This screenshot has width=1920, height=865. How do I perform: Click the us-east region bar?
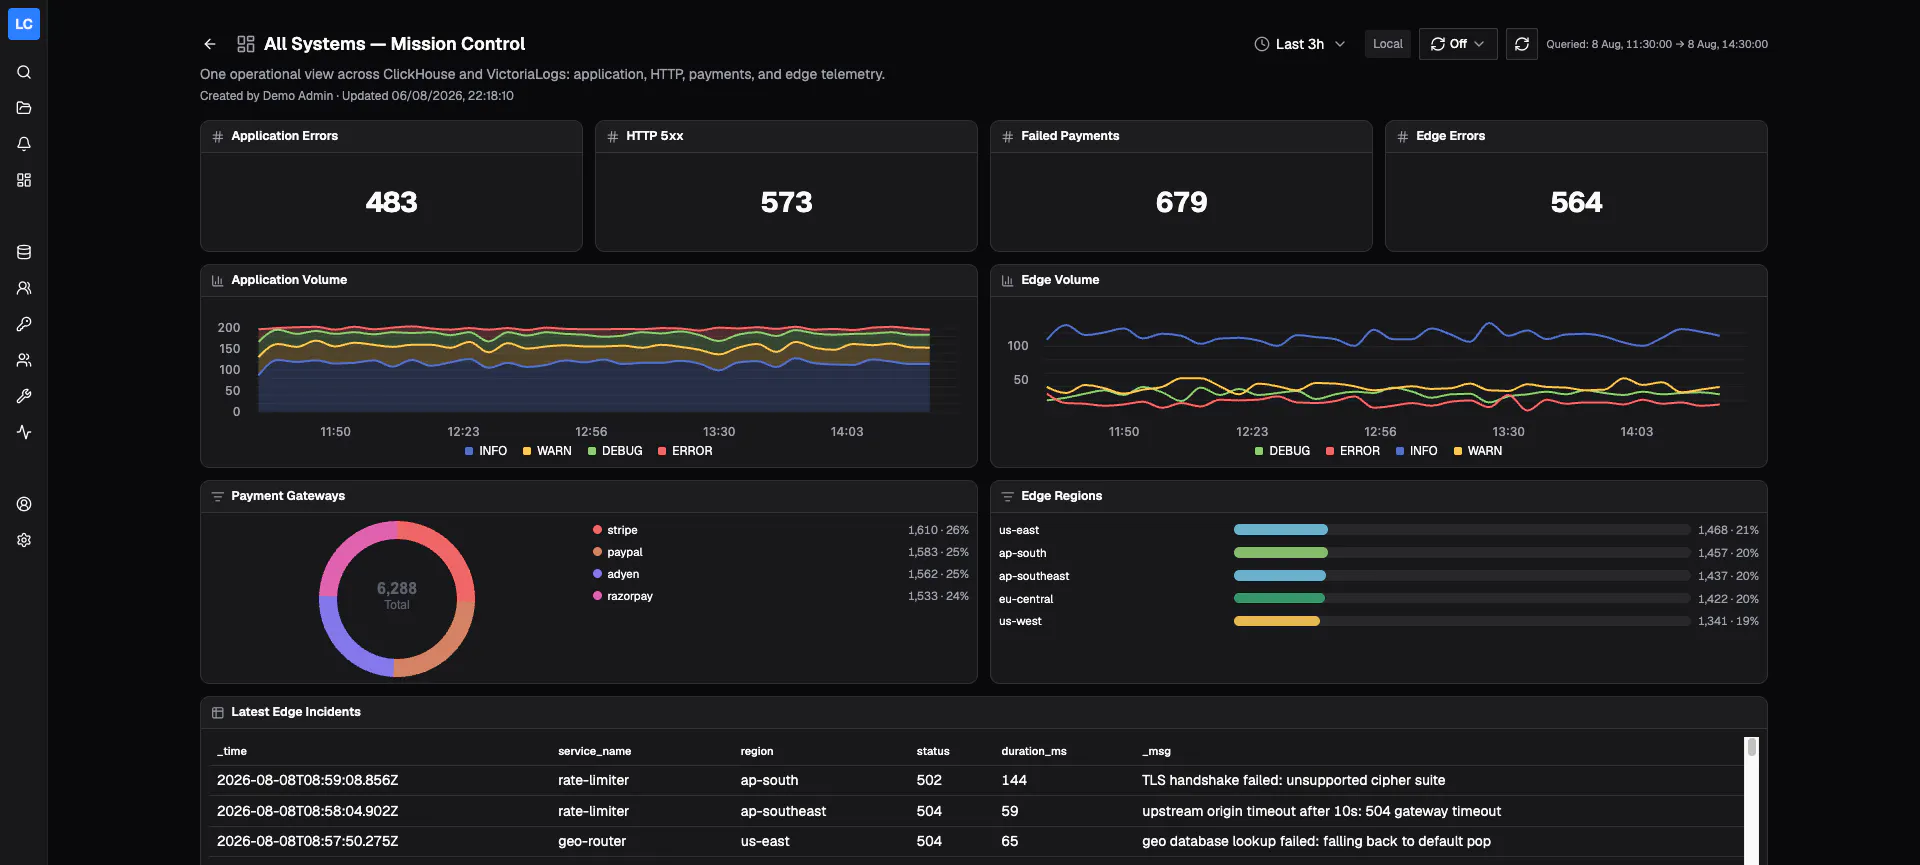1281,530
